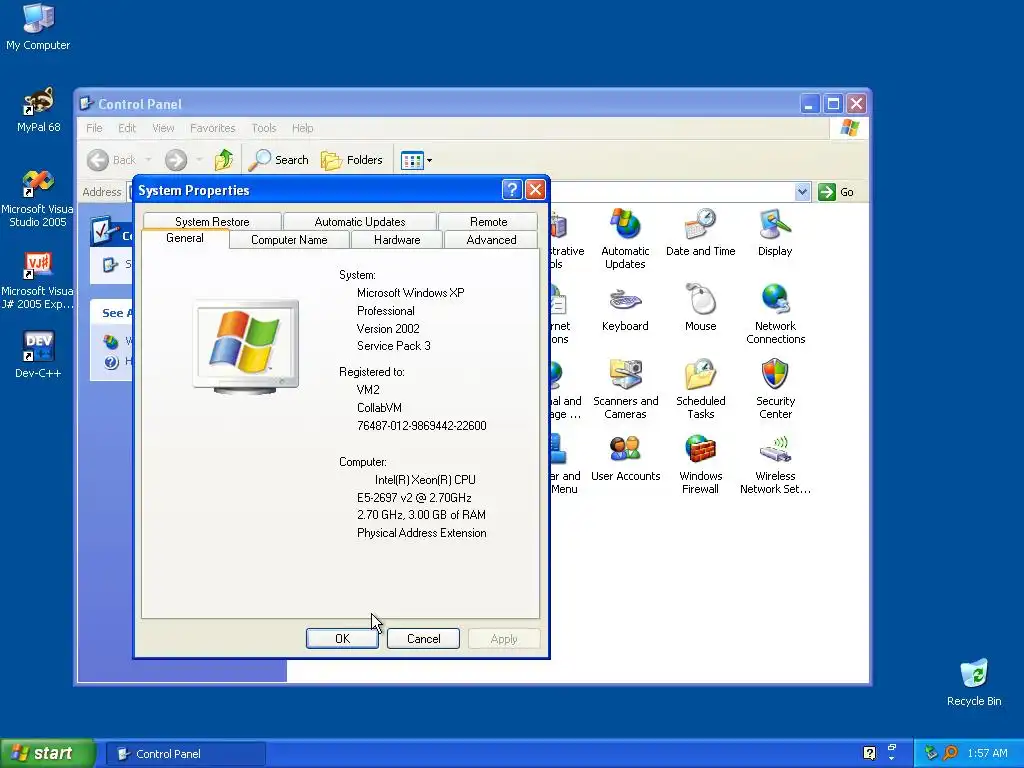Select the Microsoft Visual Studio 2005 icon
Screen dimensions: 1024x768
point(38,198)
